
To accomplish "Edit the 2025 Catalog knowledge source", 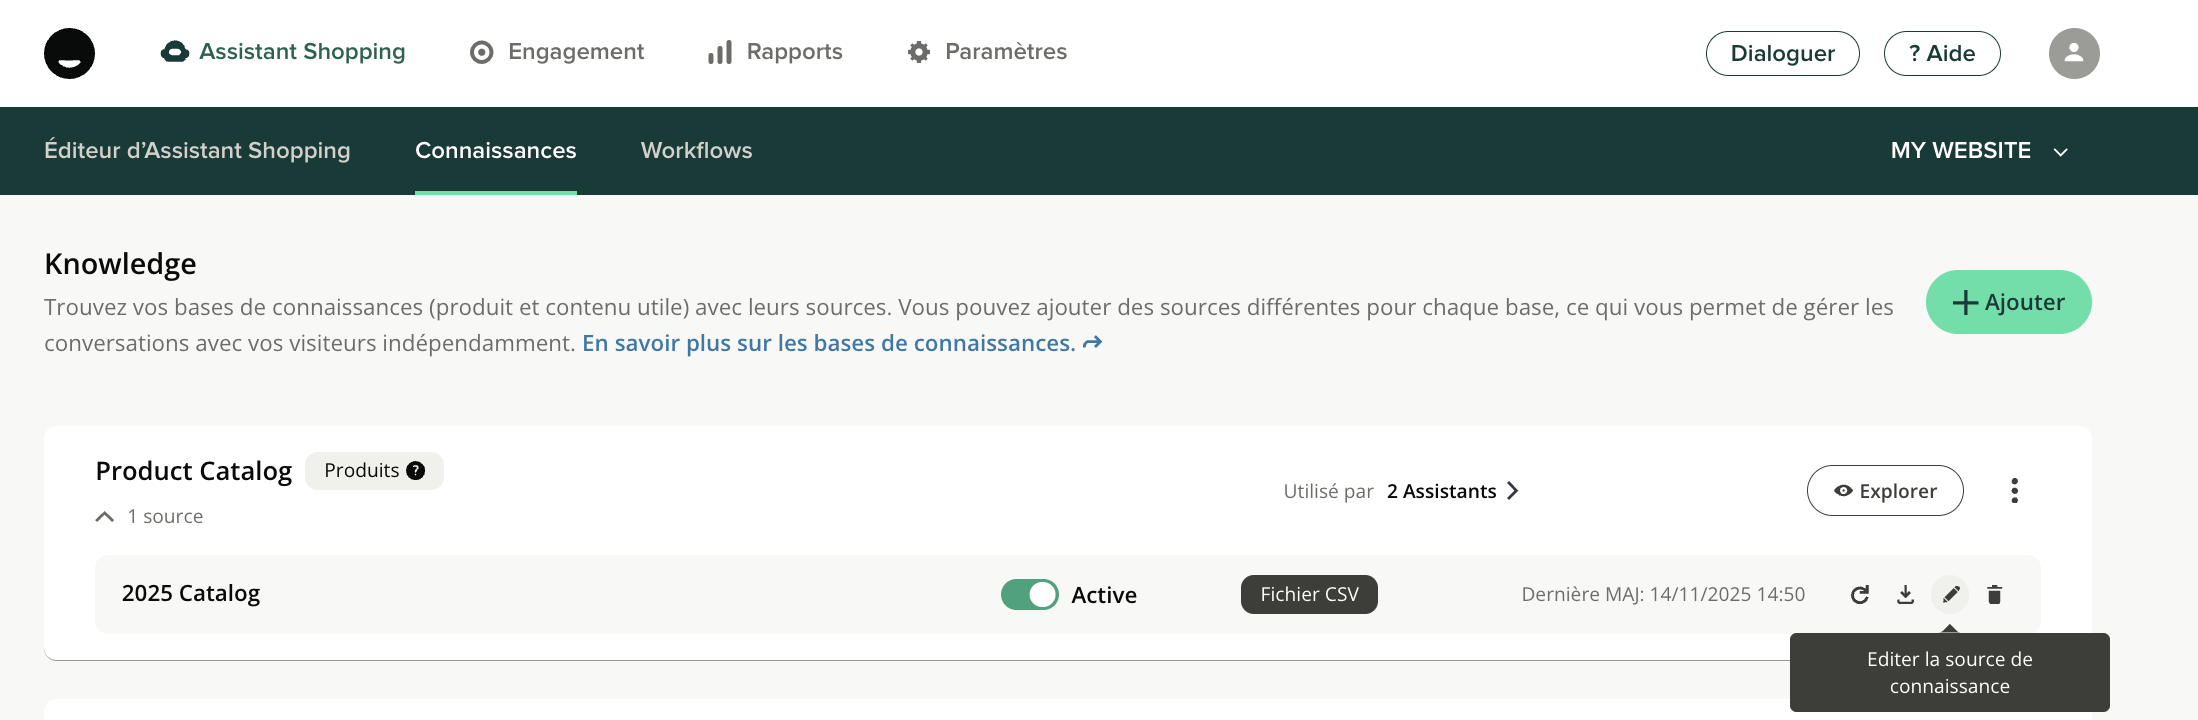I will [x=1950, y=595].
